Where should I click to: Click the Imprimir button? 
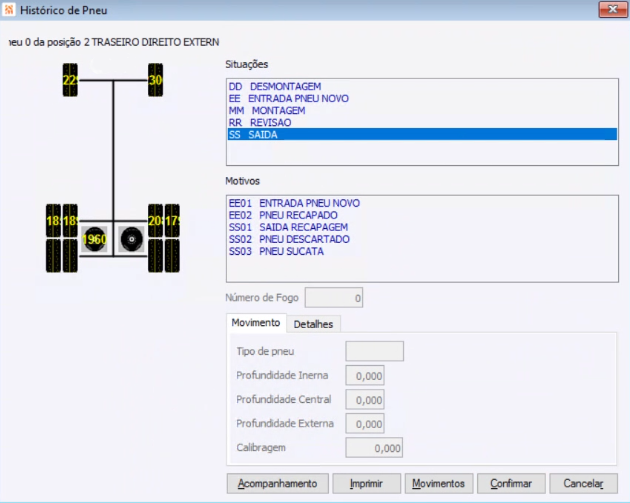[x=366, y=483]
